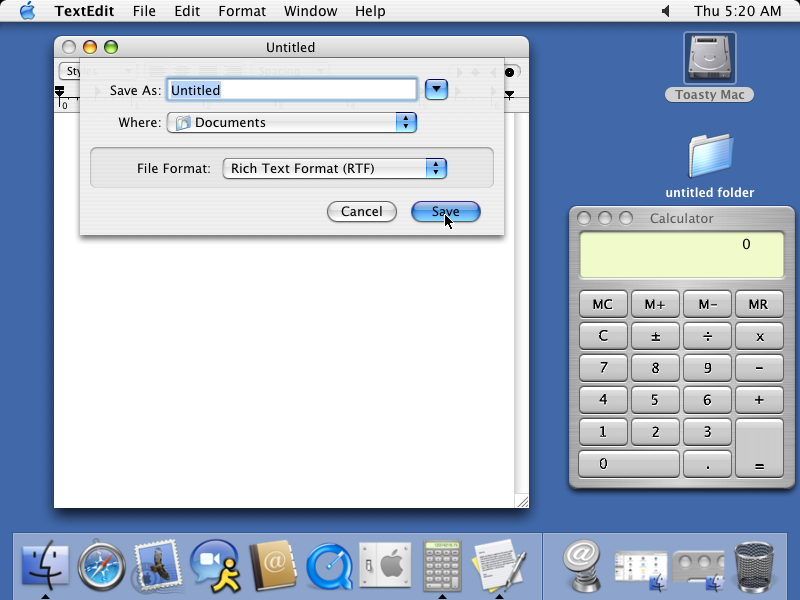Cancel the save dialog
800x600 pixels.
361,211
